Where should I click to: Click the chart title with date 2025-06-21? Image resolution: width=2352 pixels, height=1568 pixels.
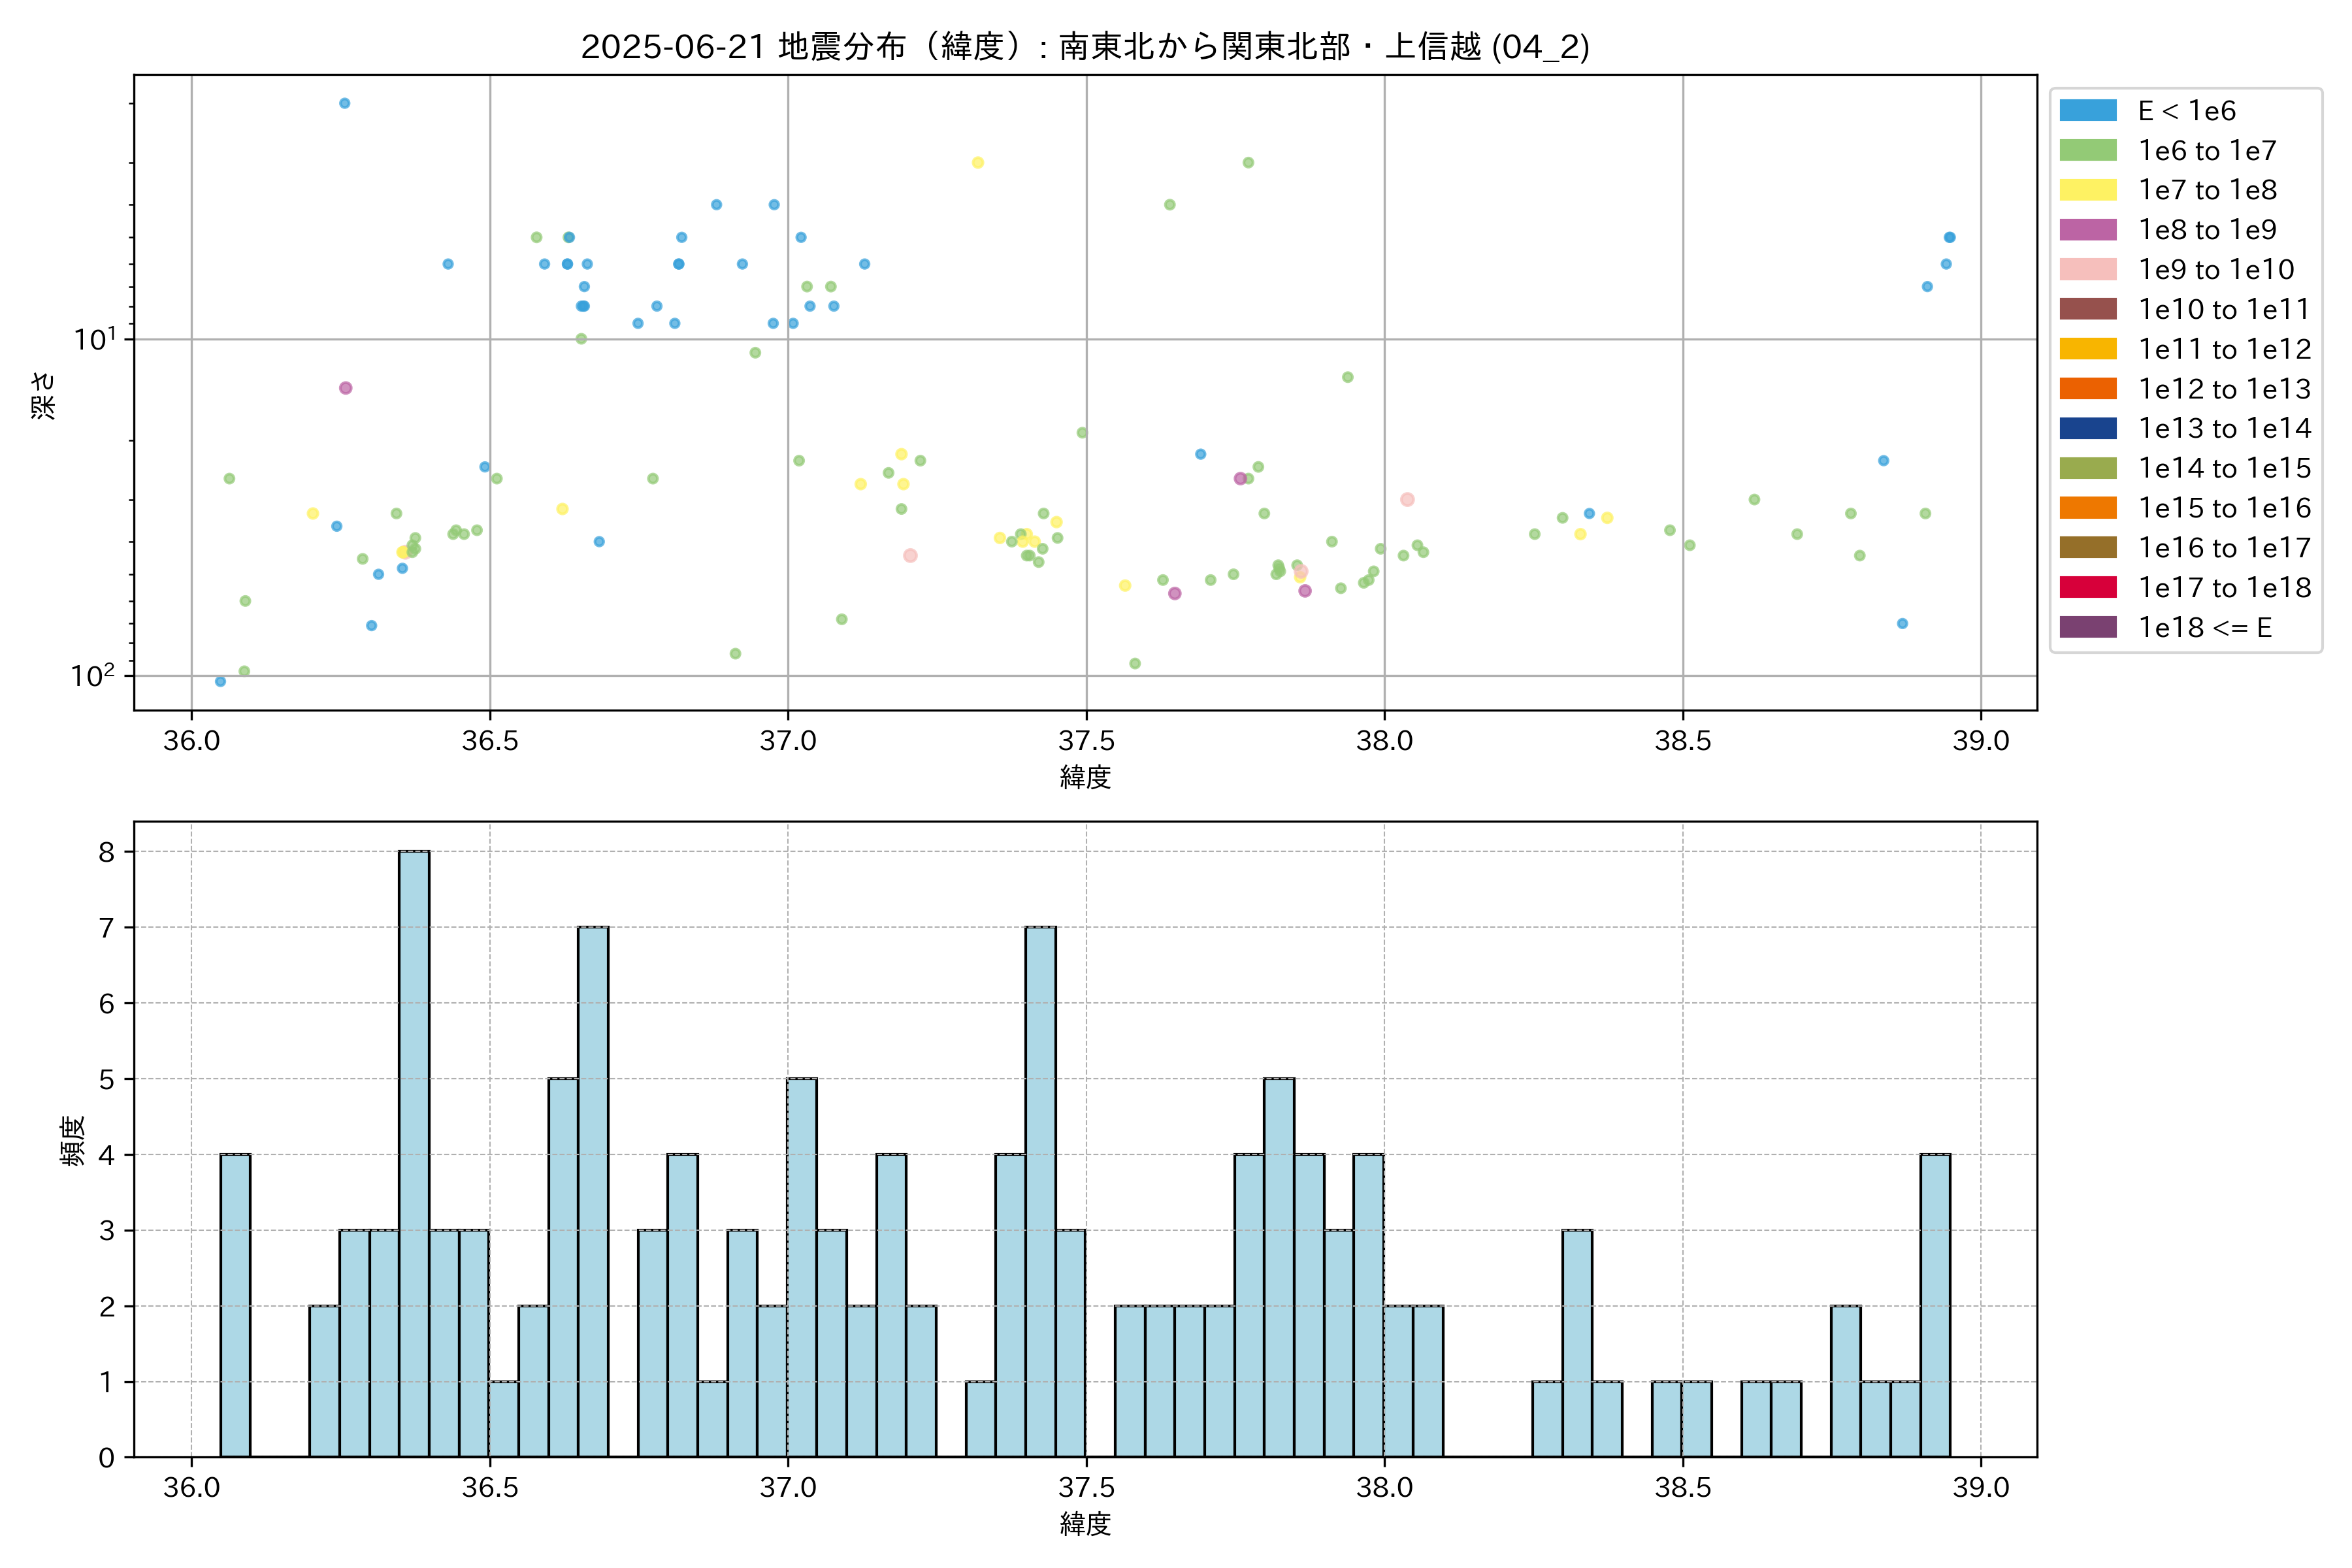(x=1085, y=46)
